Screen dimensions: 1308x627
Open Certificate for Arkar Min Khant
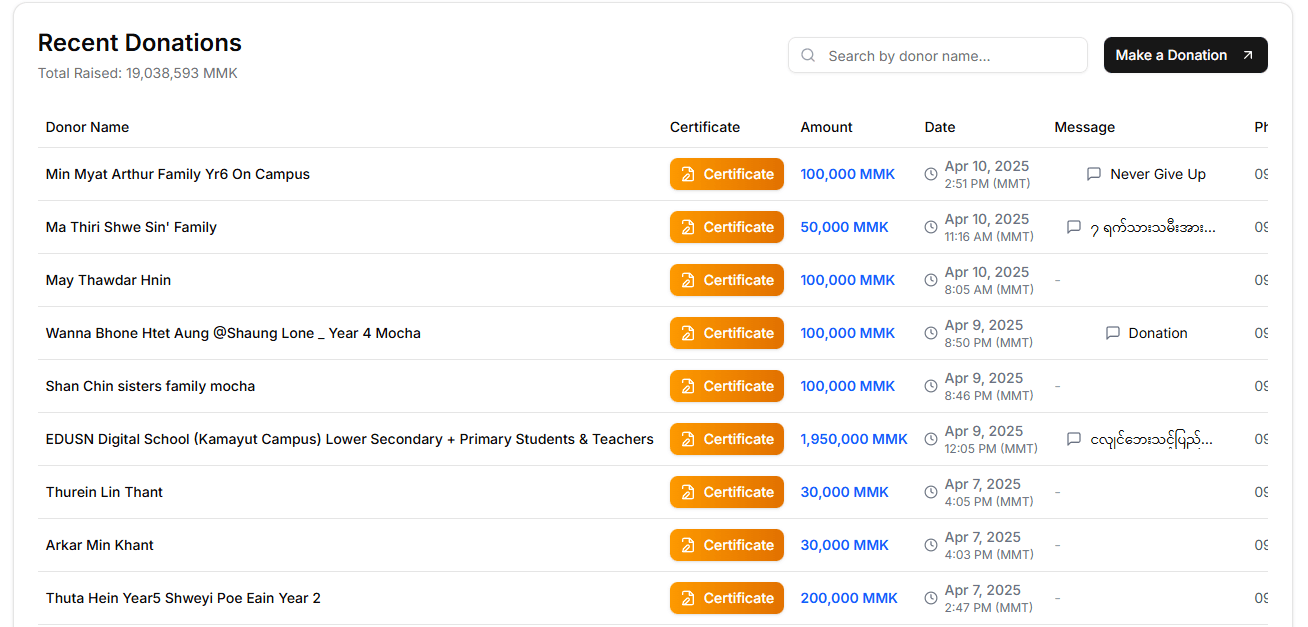click(727, 545)
